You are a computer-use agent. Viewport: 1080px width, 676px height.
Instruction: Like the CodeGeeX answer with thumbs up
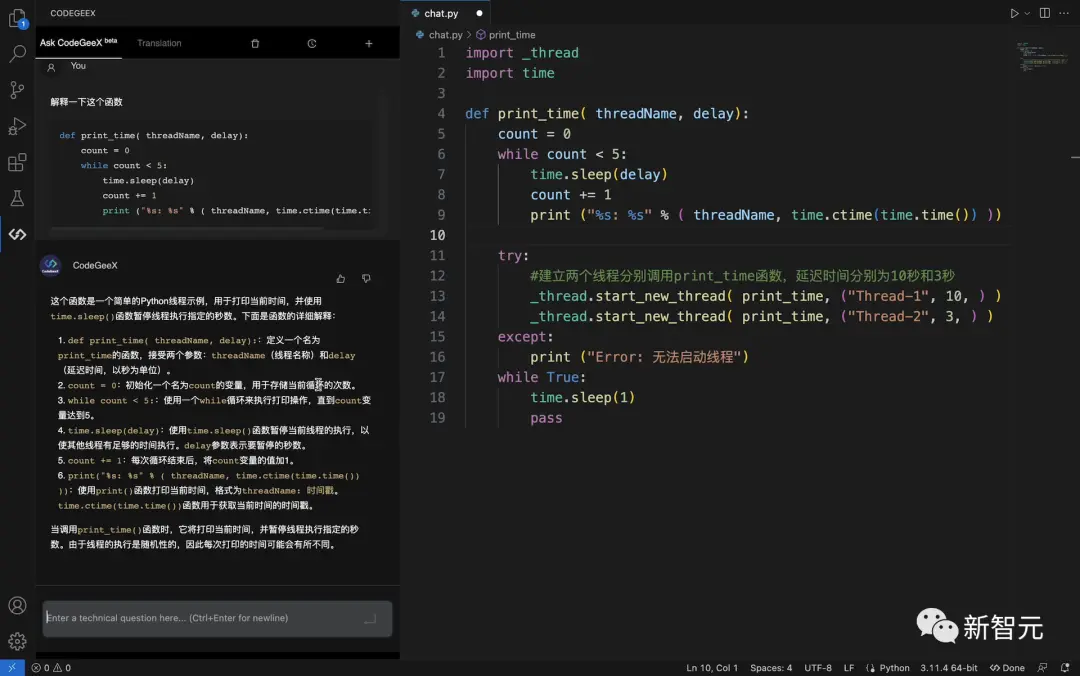point(340,278)
